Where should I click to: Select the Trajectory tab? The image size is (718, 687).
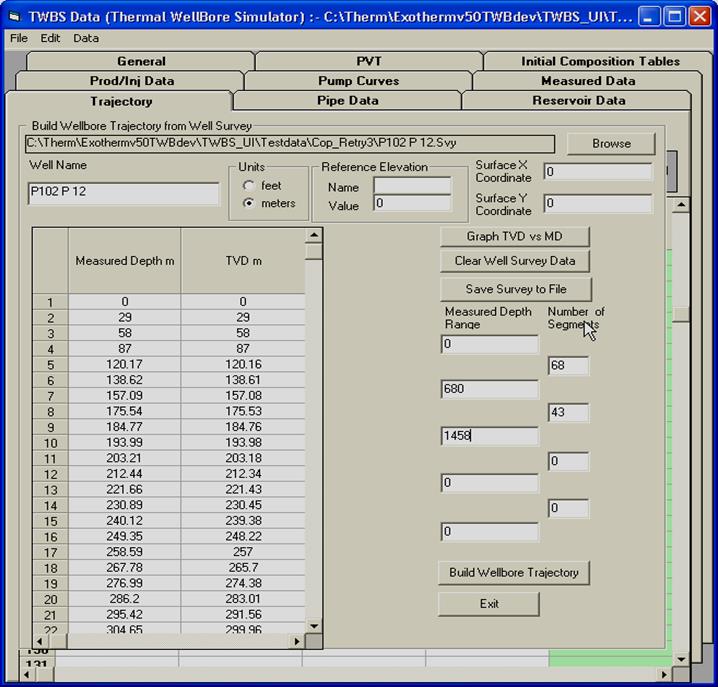tap(121, 101)
